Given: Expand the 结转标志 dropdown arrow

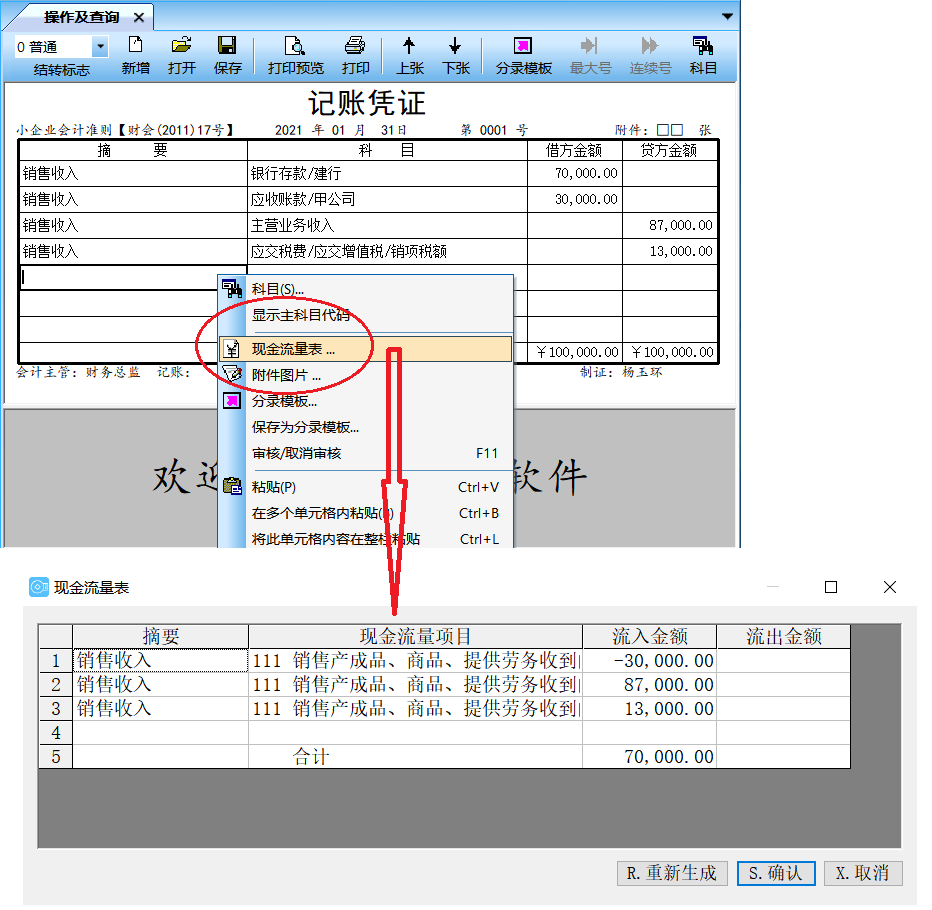Looking at the screenshot, I should (x=100, y=47).
